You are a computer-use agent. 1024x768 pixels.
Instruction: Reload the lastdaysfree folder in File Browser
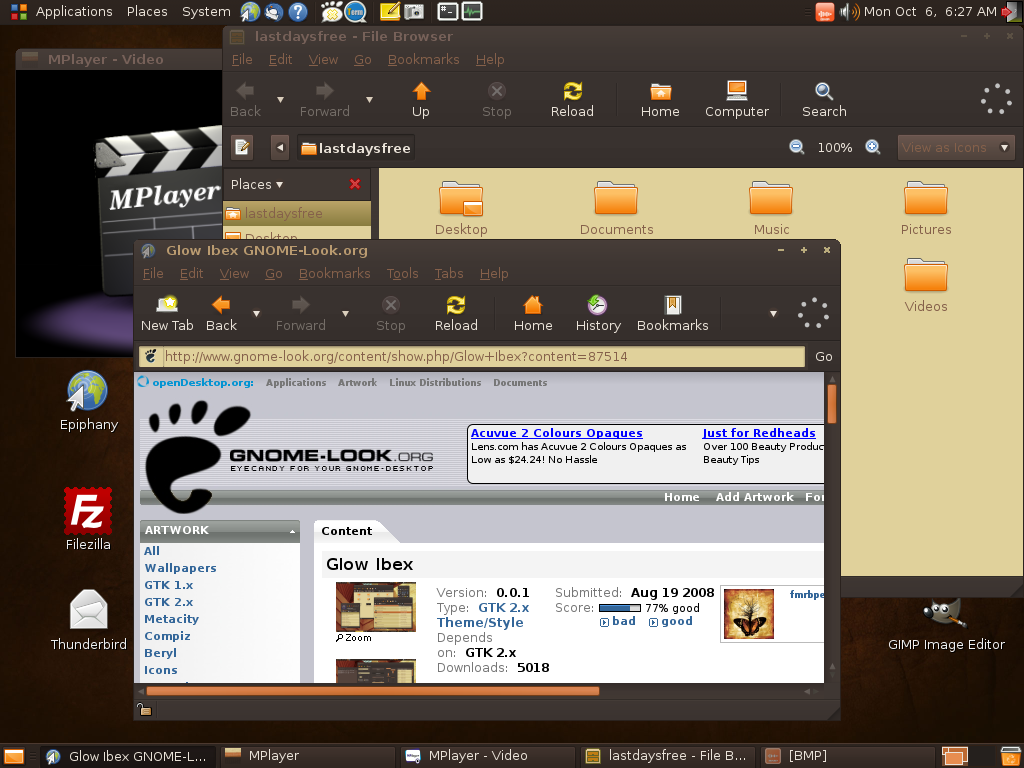(572, 100)
